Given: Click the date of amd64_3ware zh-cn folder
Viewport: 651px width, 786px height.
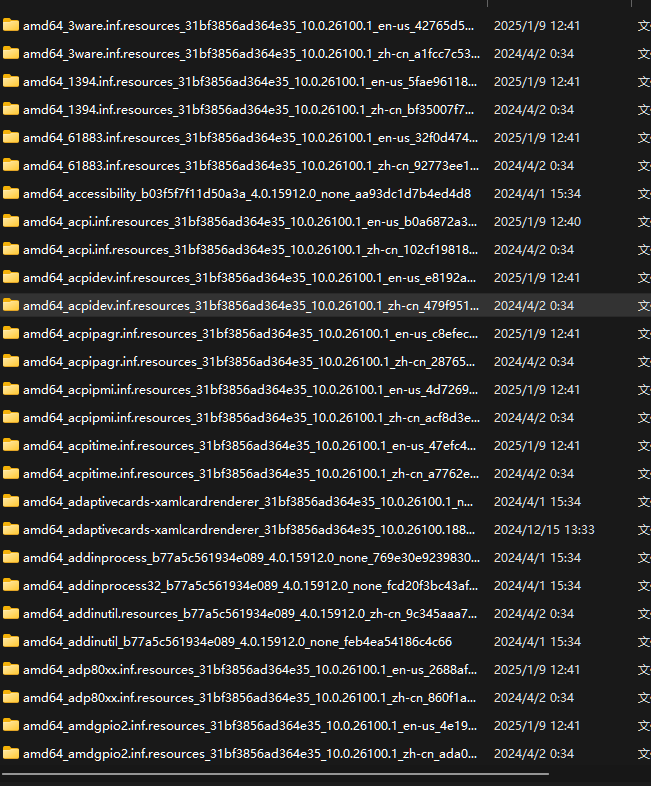Looking at the screenshot, I should click(x=534, y=53).
